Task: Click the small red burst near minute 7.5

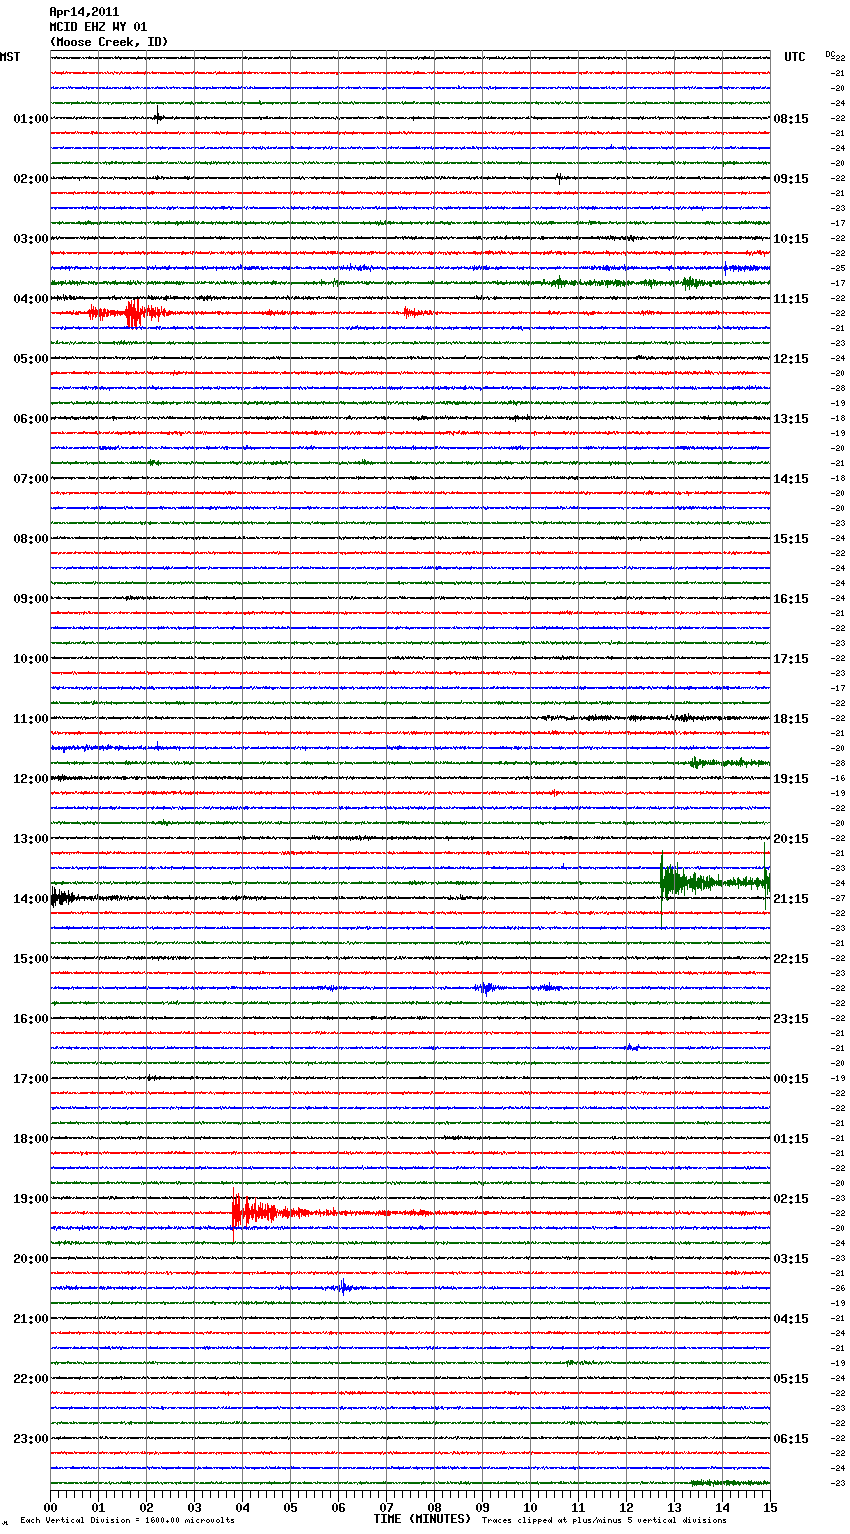Action: [410, 313]
